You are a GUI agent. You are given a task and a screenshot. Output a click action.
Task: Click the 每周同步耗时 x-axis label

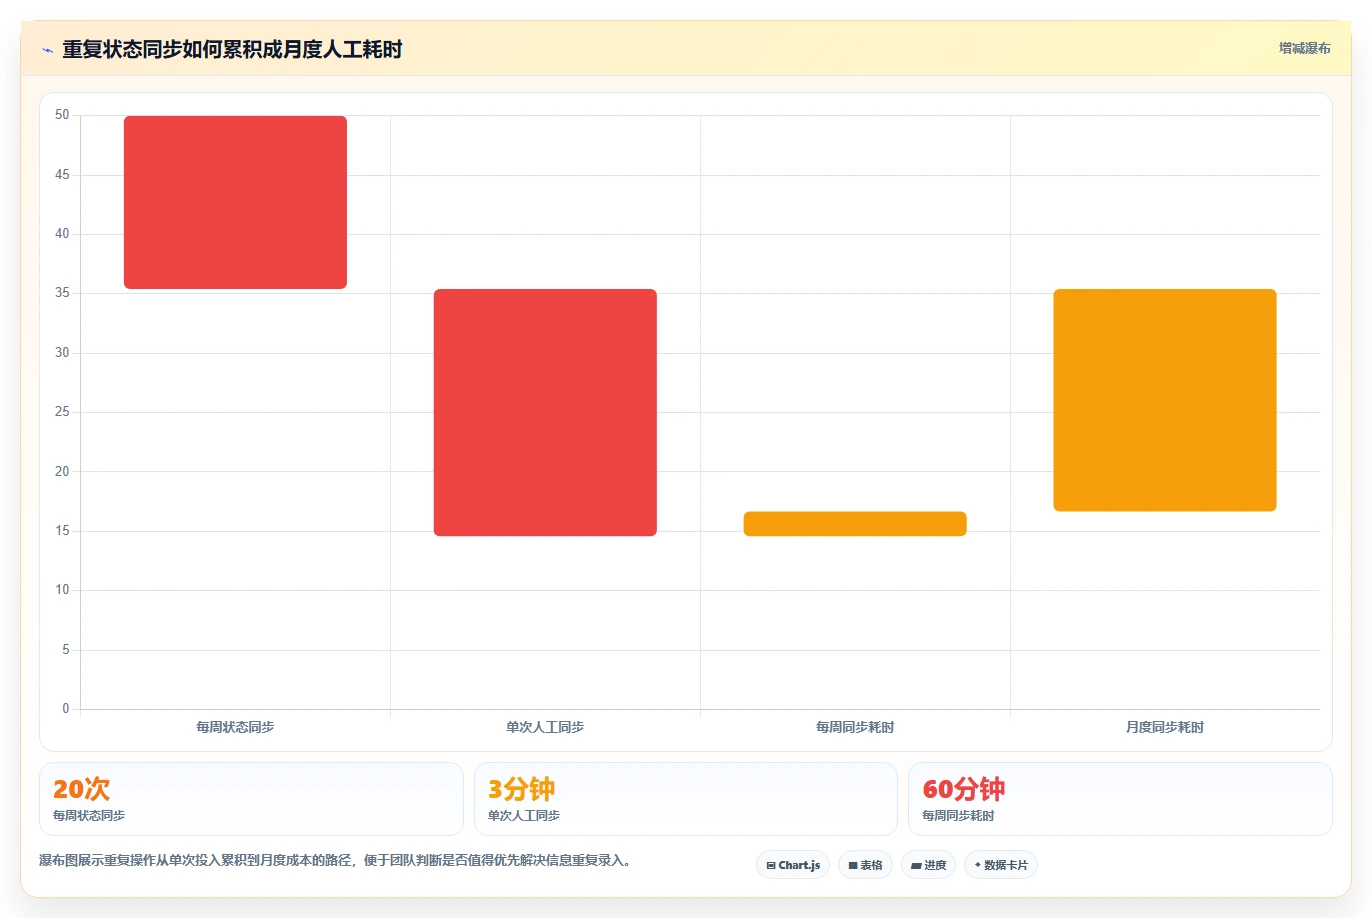[855, 727]
